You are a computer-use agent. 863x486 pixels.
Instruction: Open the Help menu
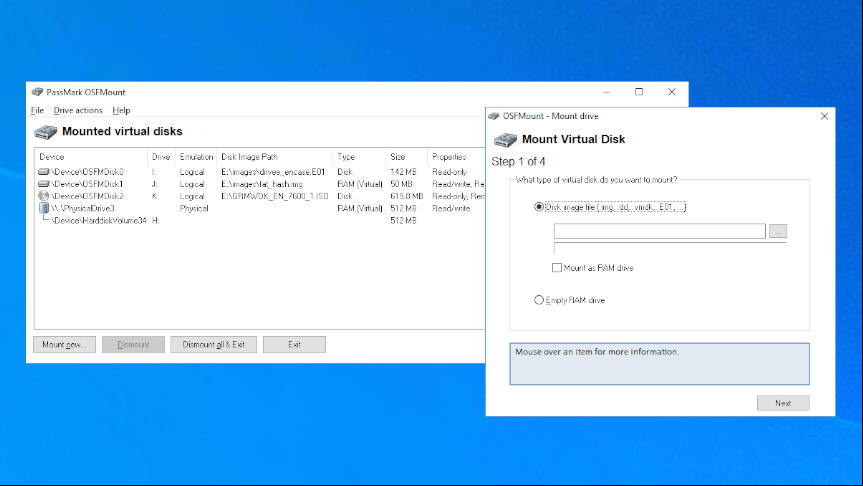pos(121,110)
